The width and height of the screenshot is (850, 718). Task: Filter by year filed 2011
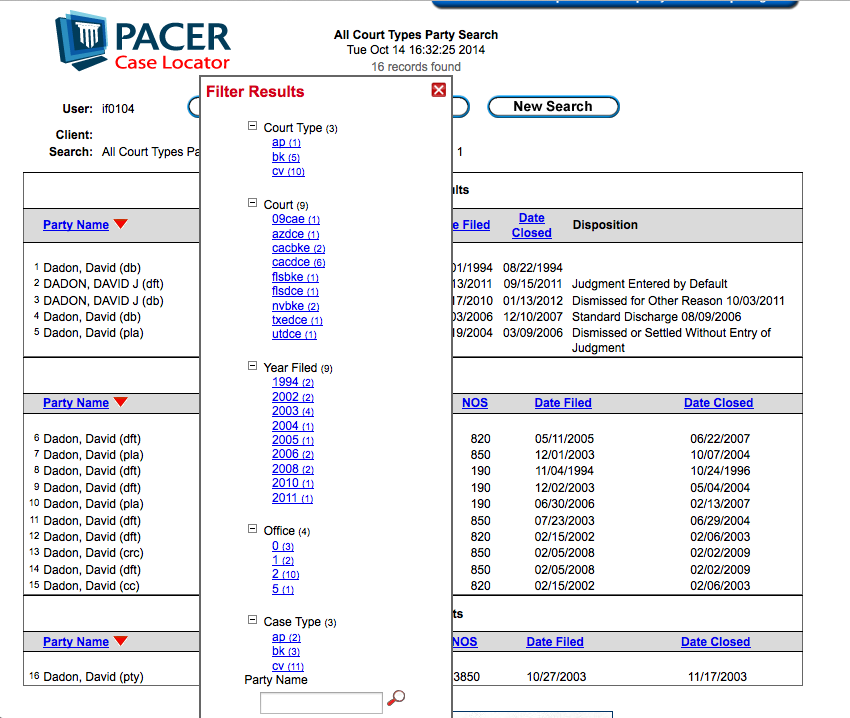click(292, 498)
